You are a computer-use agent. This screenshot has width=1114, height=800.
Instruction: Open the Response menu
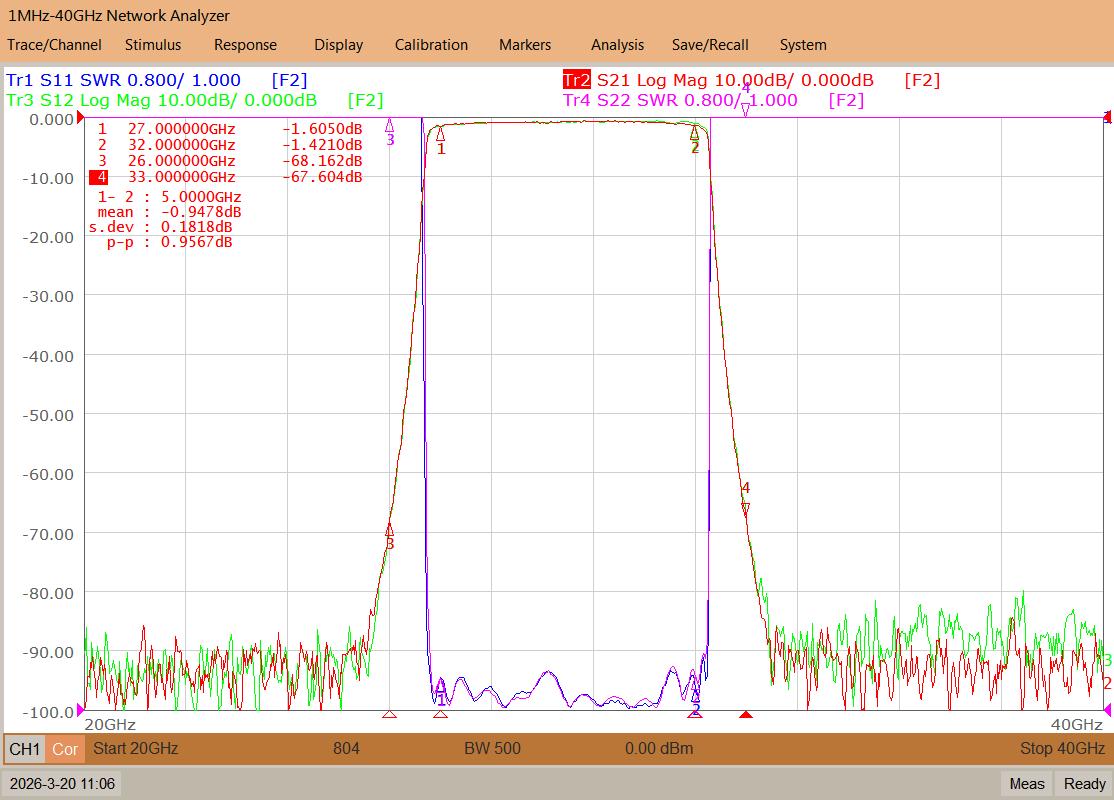click(x=245, y=45)
